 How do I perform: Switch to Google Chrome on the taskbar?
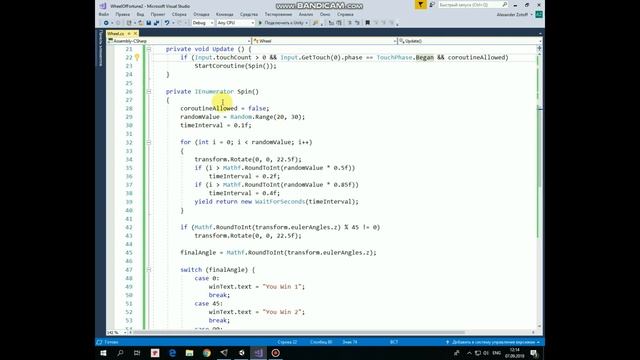[207, 353]
